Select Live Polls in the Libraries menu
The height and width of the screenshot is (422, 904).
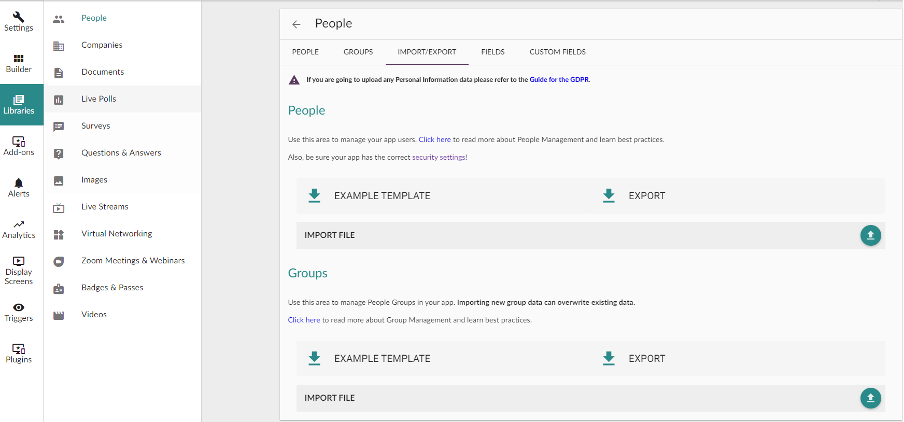tap(99, 99)
